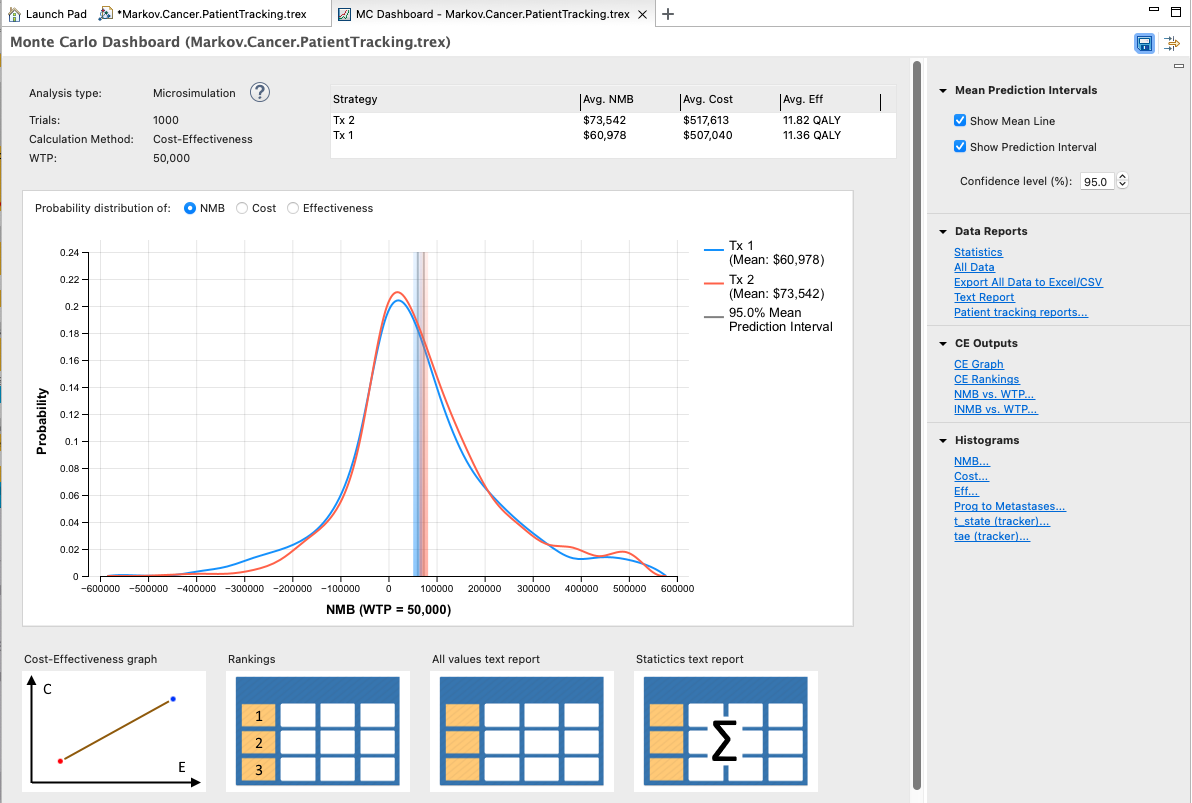Image resolution: width=1192 pixels, height=803 pixels.
Task: Click the Markov model icon on the file tab
Action: (102, 14)
